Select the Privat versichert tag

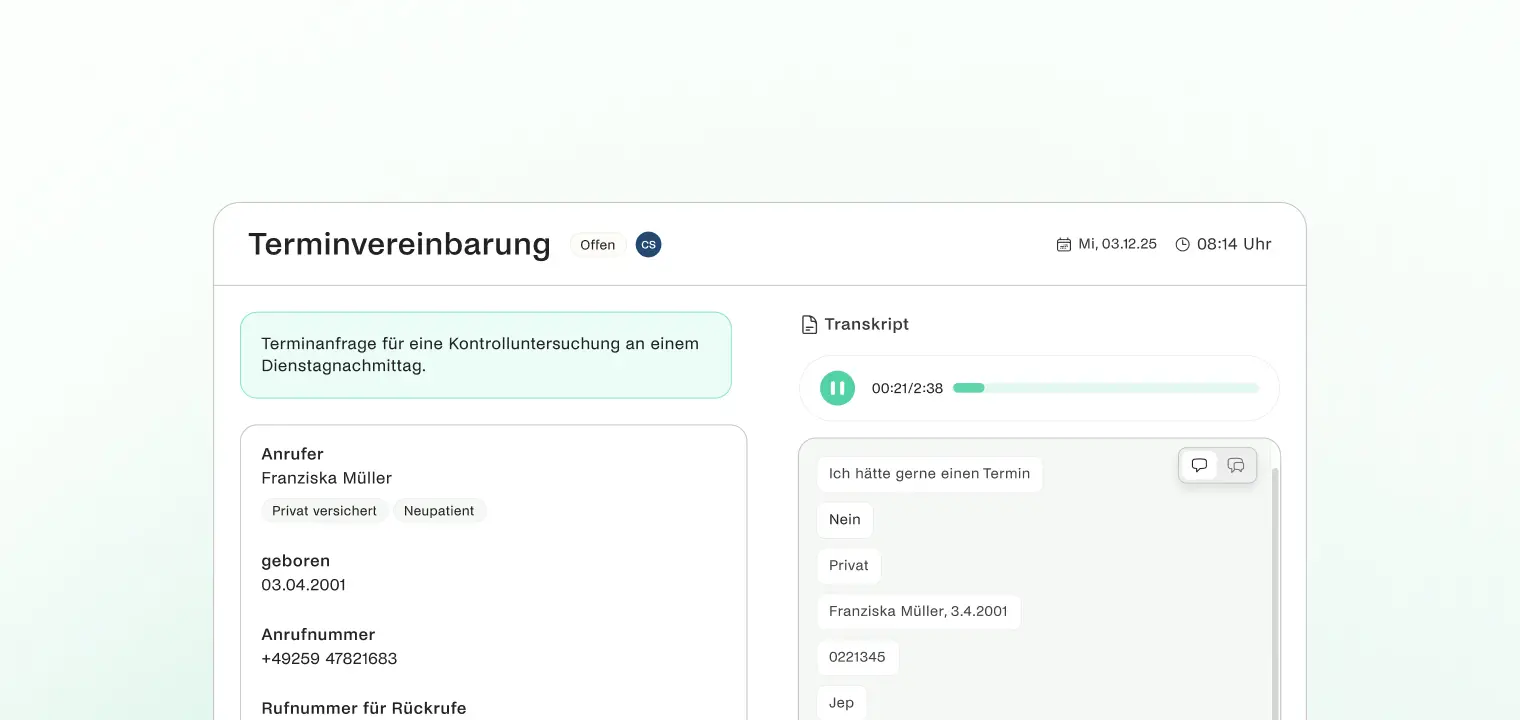coord(325,510)
